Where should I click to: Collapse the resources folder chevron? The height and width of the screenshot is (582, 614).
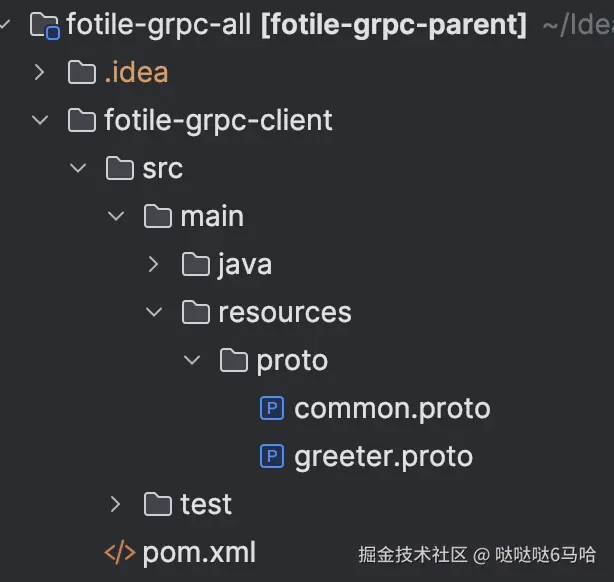154,312
